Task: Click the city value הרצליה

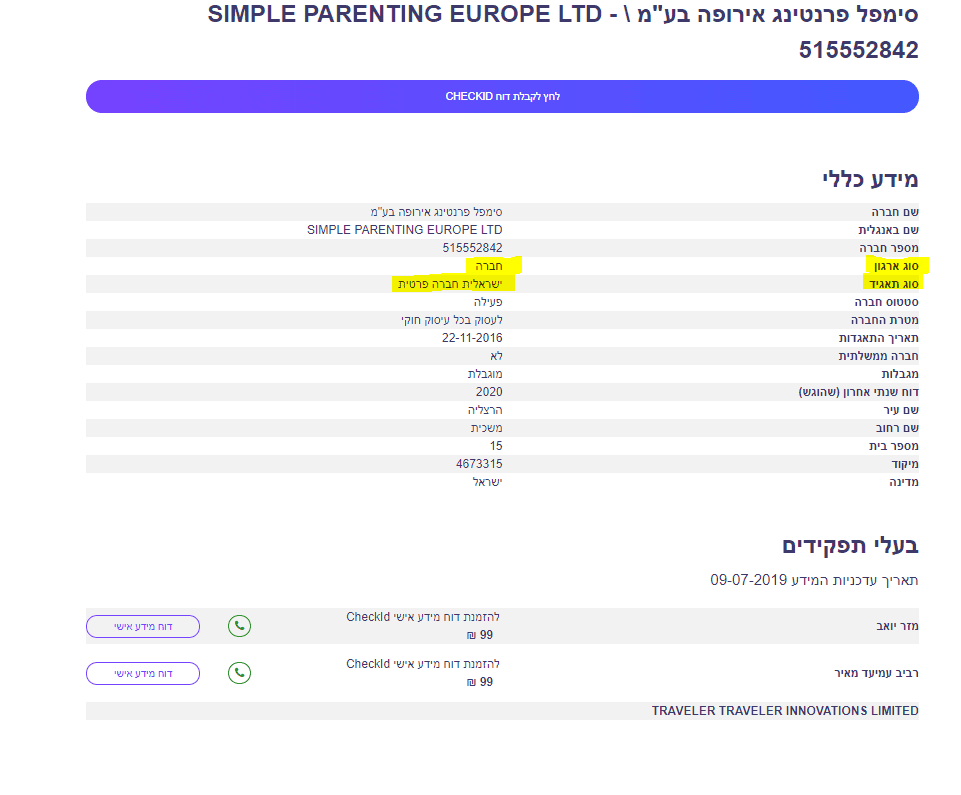Action: click(485, 410)
